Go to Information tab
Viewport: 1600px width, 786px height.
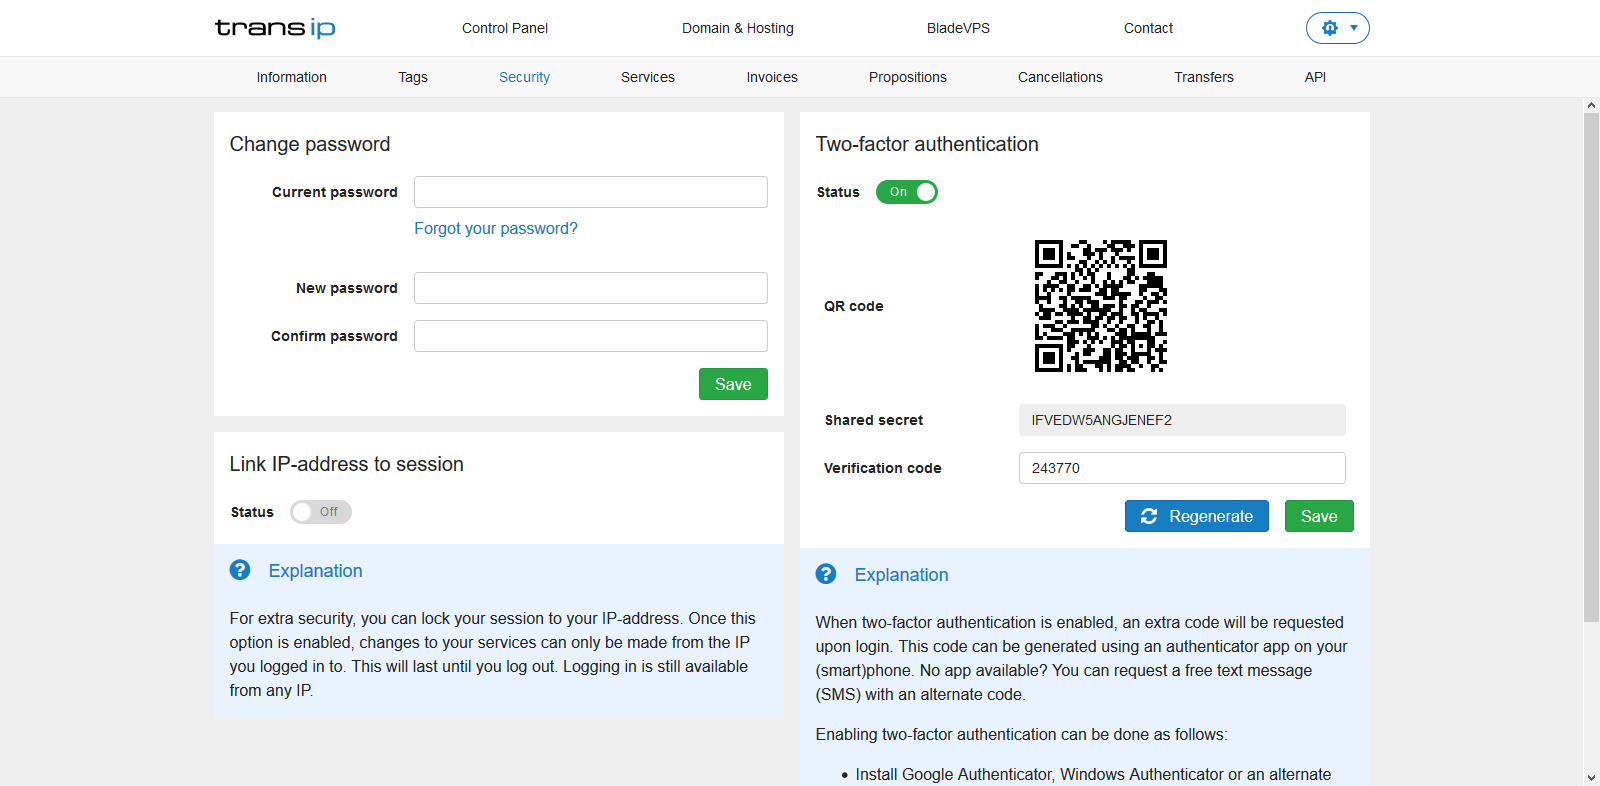[291, 77]
